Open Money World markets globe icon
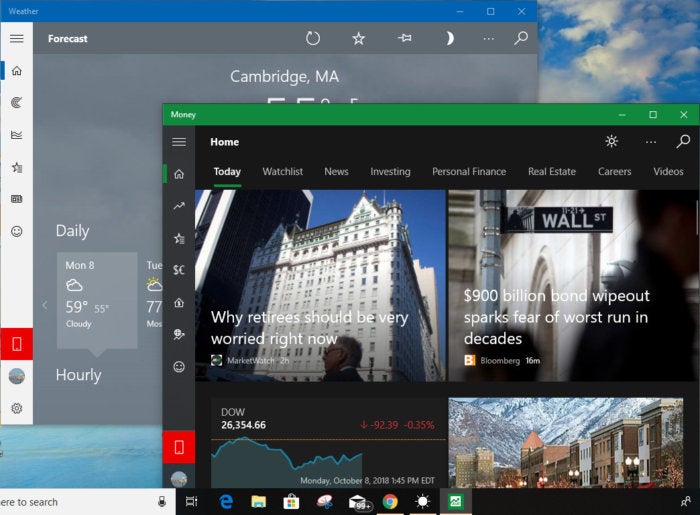The height and width of the screenshot is (515, 700). [179, 334]
